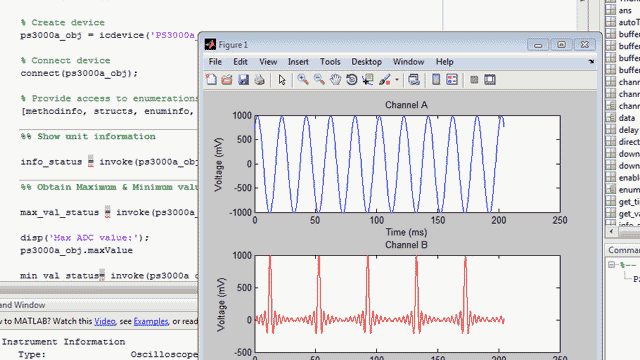Click the 'info_status' code line
640x360 pixels.
[x=109, y=162]
